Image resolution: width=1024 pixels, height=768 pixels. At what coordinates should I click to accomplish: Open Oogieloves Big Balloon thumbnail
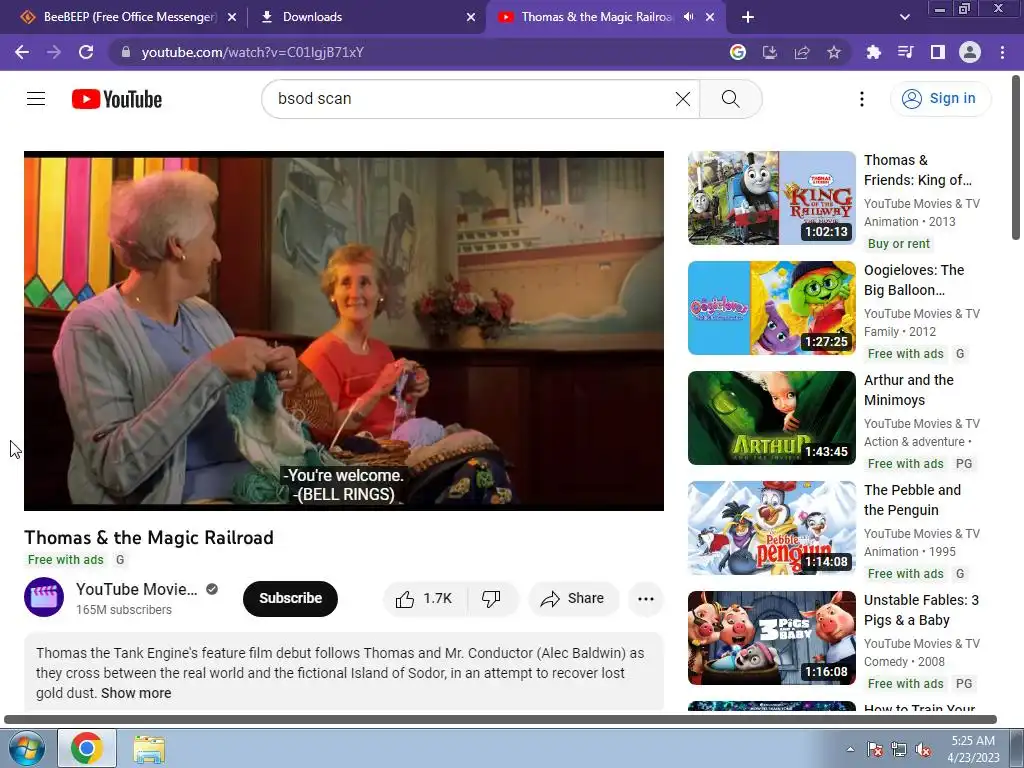click(772, 308)
